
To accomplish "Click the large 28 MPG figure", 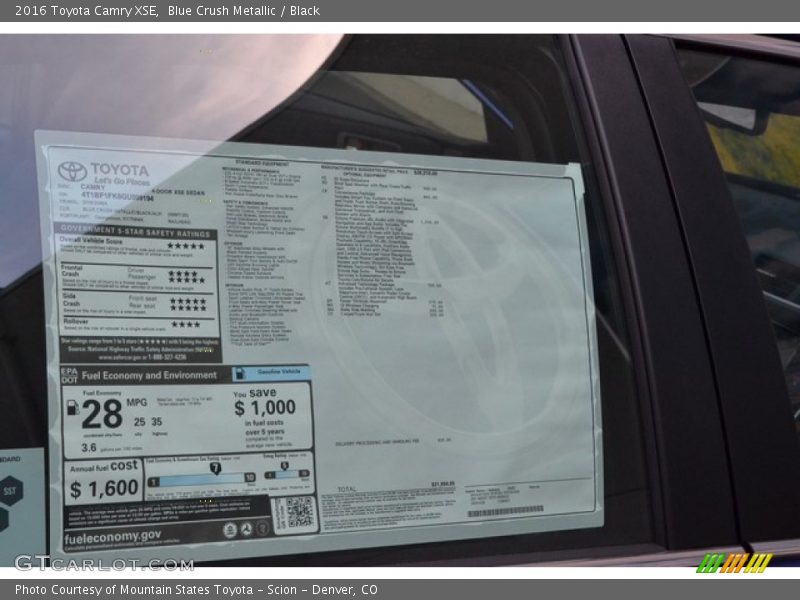I will 102,414.
